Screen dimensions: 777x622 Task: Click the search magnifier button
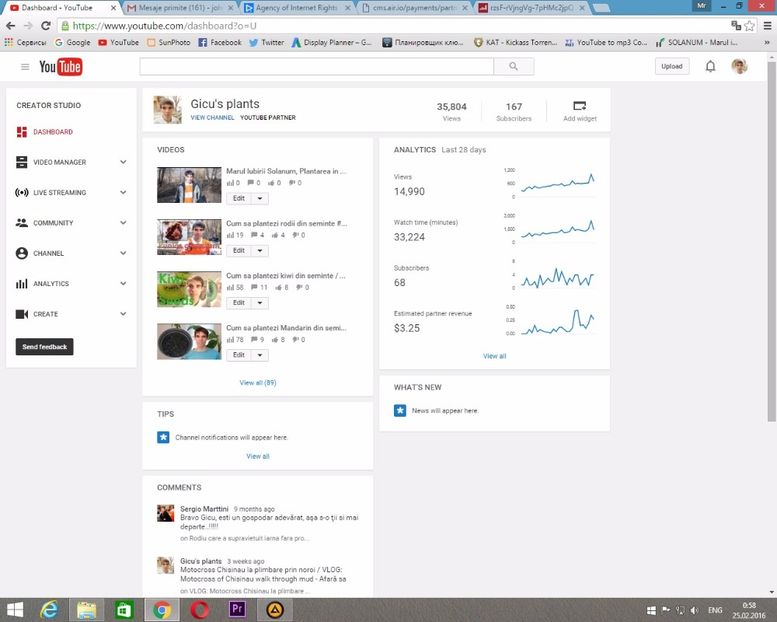[513, 66]
